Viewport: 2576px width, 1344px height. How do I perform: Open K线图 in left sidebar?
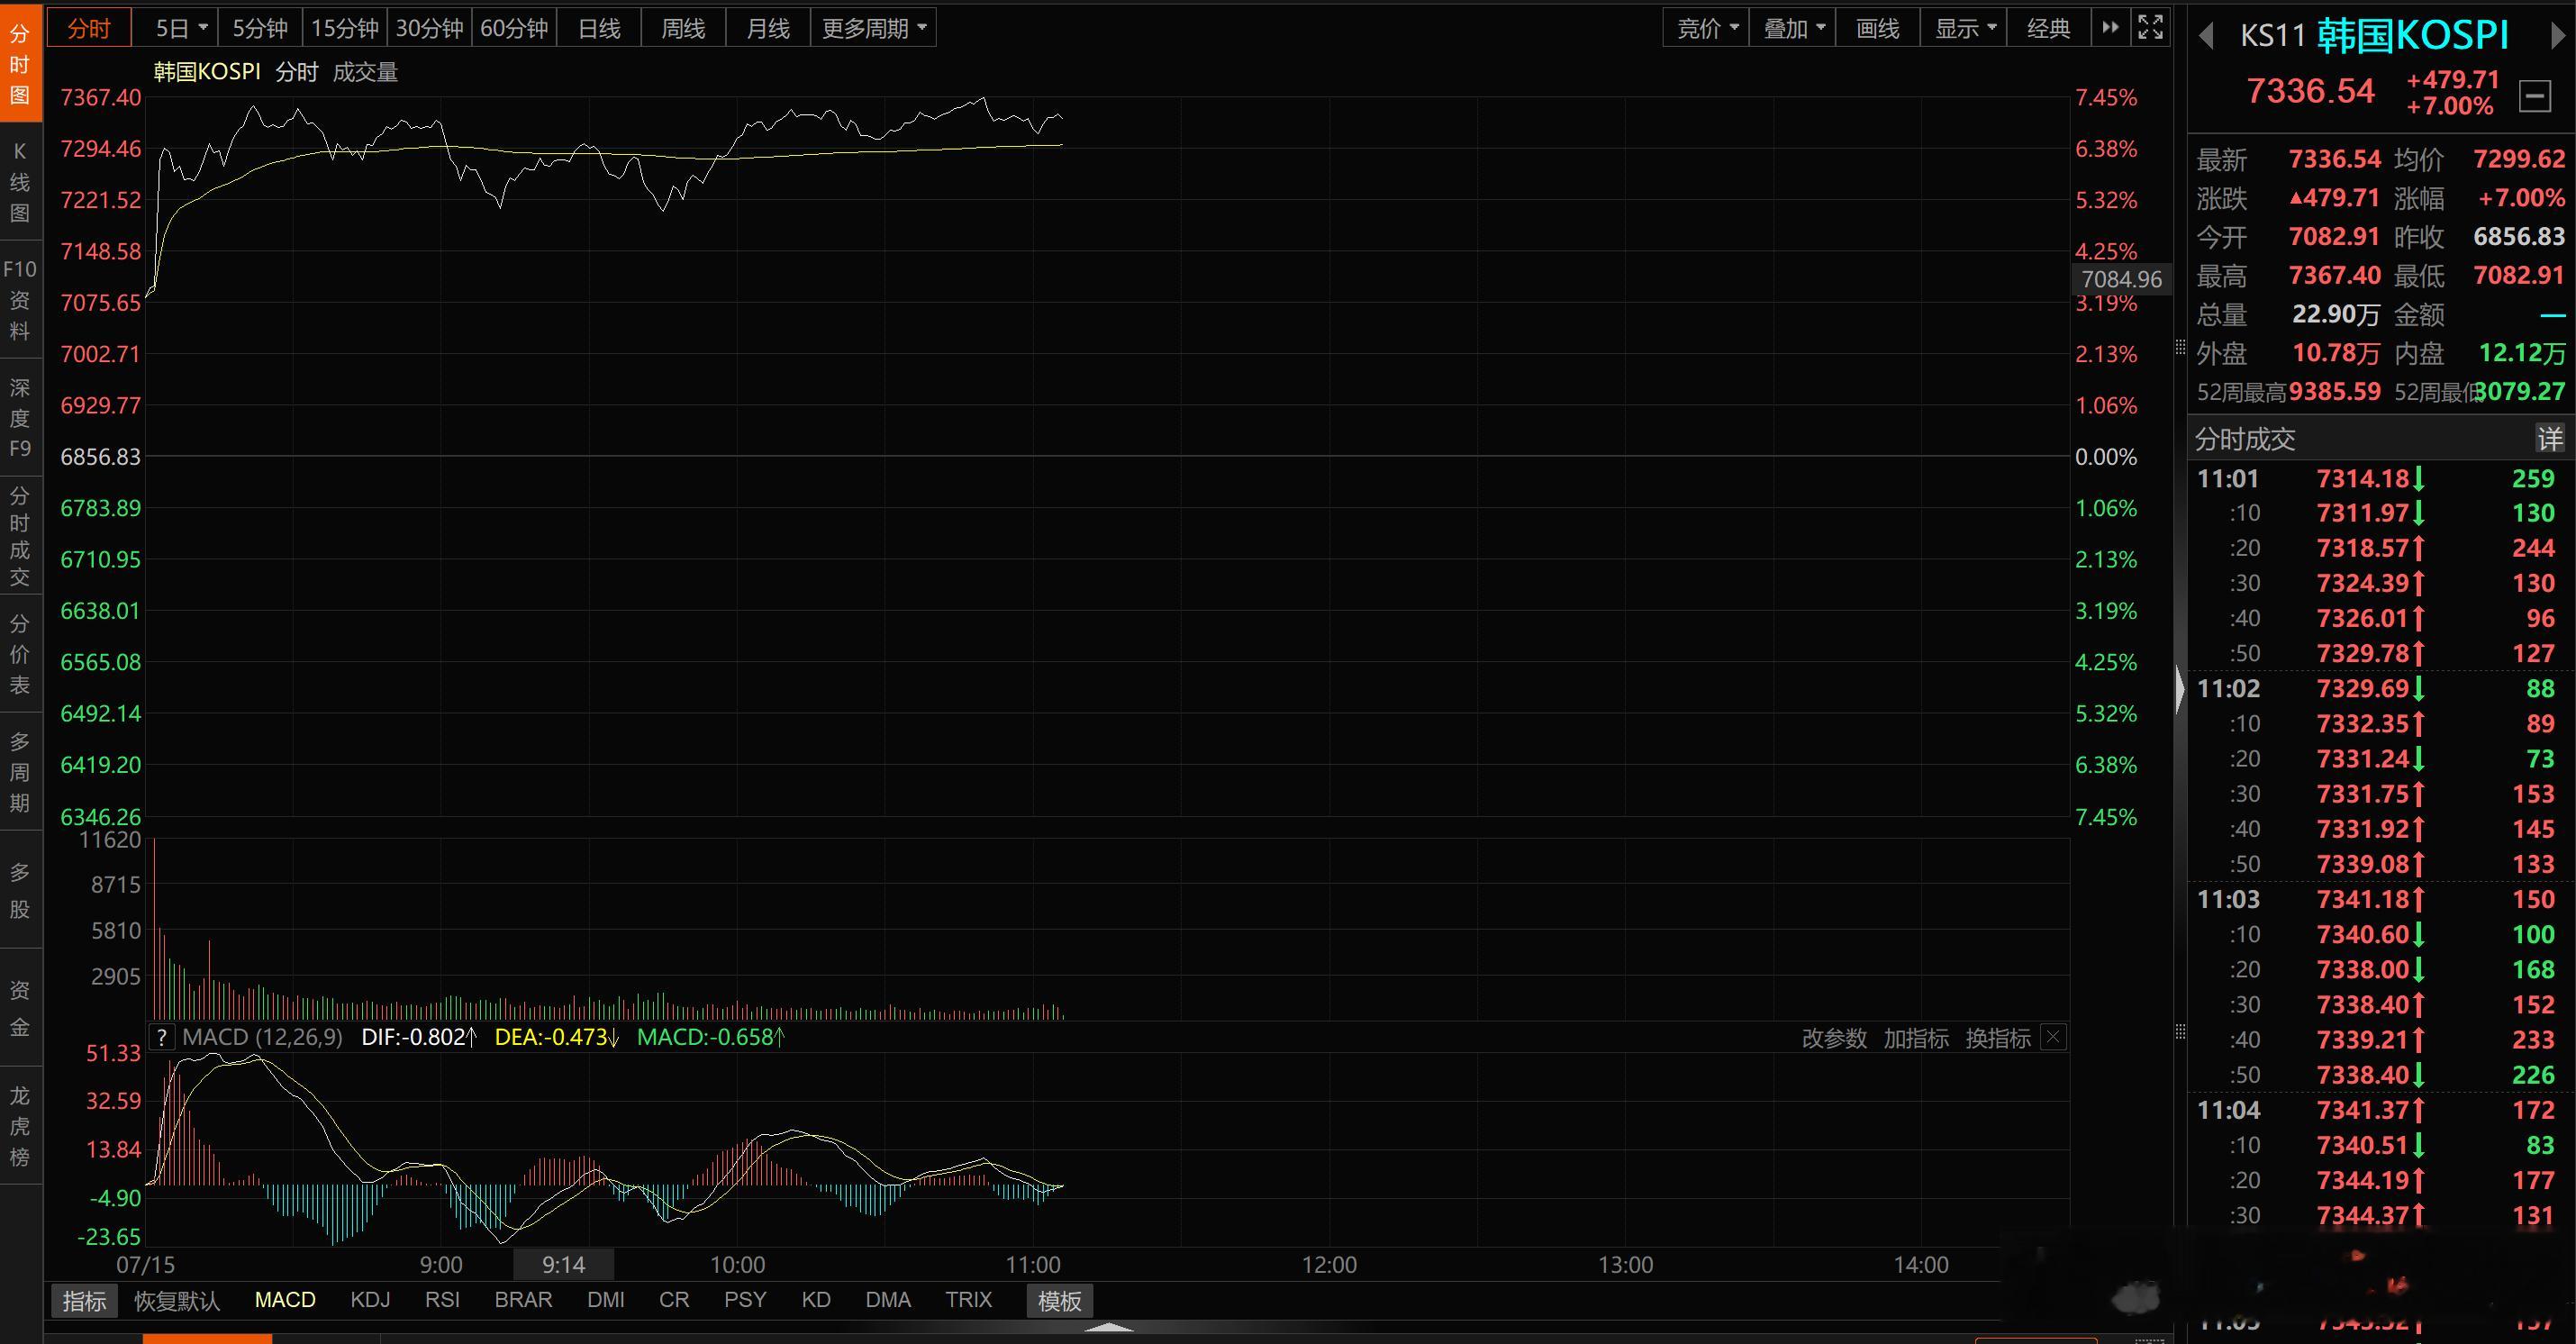point(20,181)
